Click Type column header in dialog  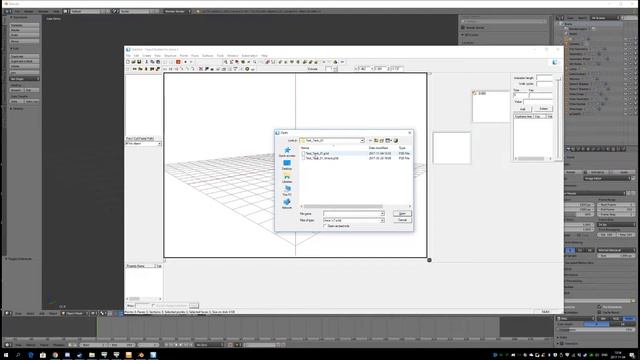click(x=402, y=148)
